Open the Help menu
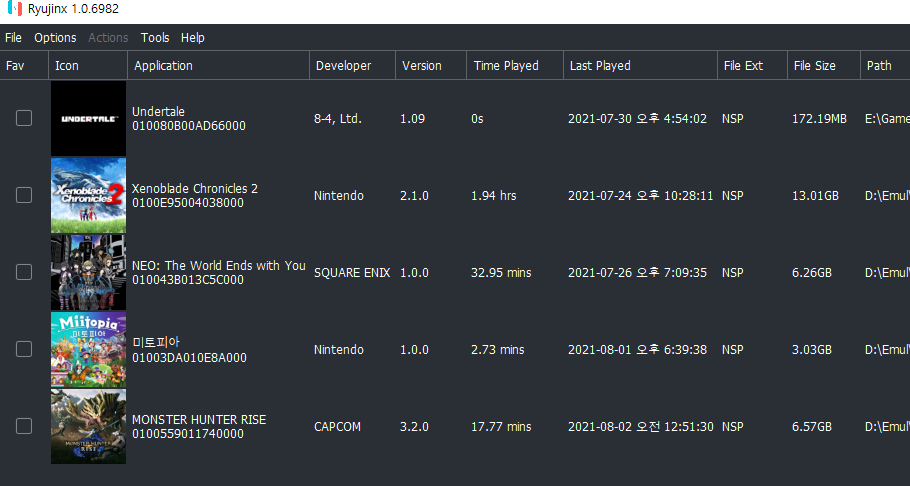Screen dimensions: 910x486 coord(193,38)
